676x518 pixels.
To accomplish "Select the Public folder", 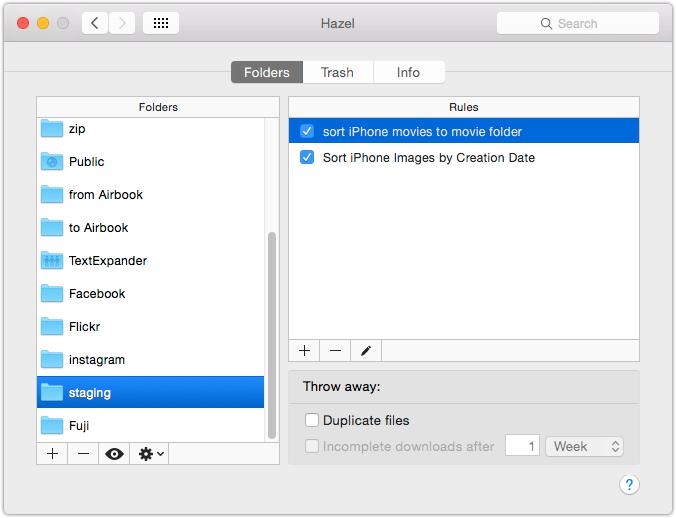I will point(150,162).
